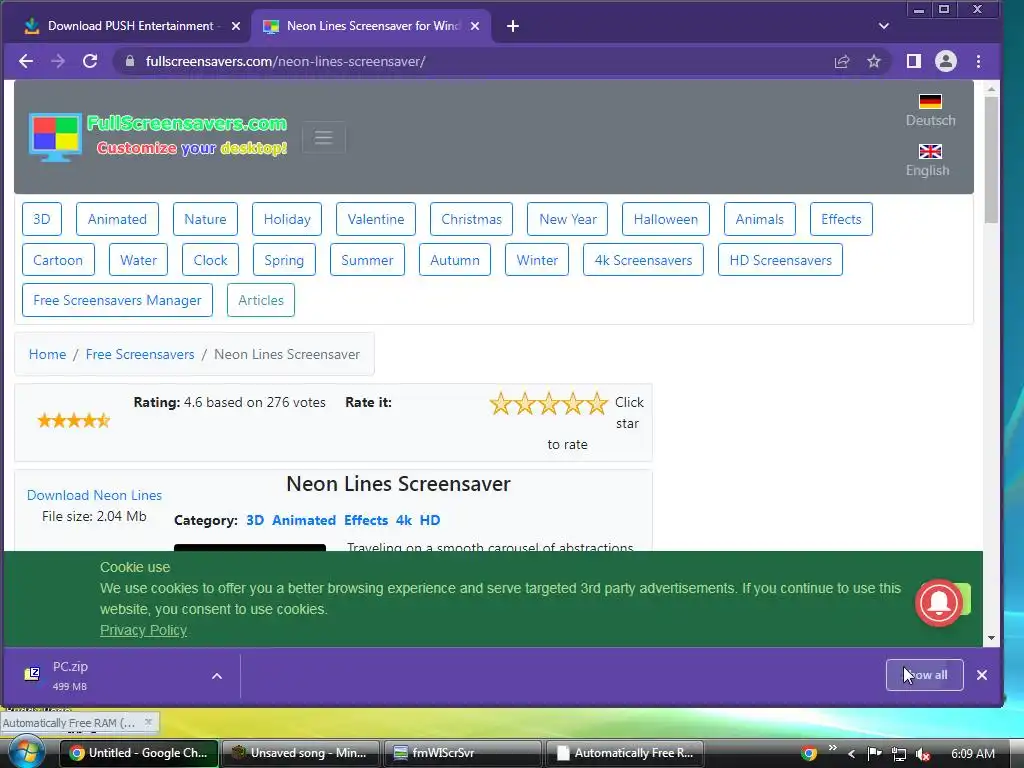Click Download Neon Lines link
Image resolution: width=1024 pixels, height=768 pixels.
(94, 495)
